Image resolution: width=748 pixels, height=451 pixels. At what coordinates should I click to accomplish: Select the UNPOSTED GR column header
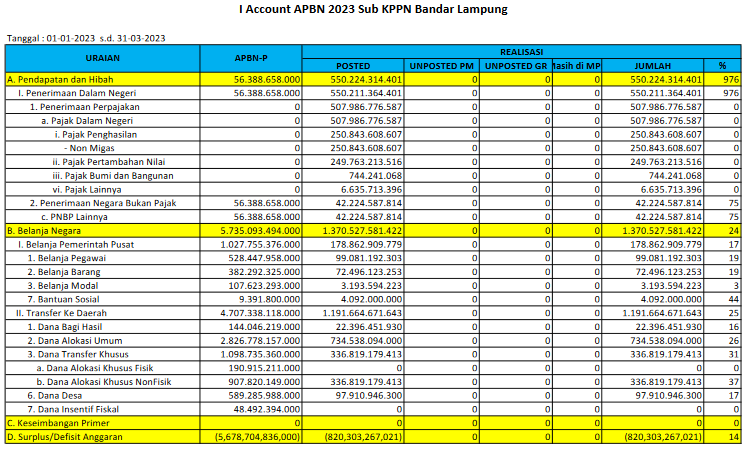516,66
